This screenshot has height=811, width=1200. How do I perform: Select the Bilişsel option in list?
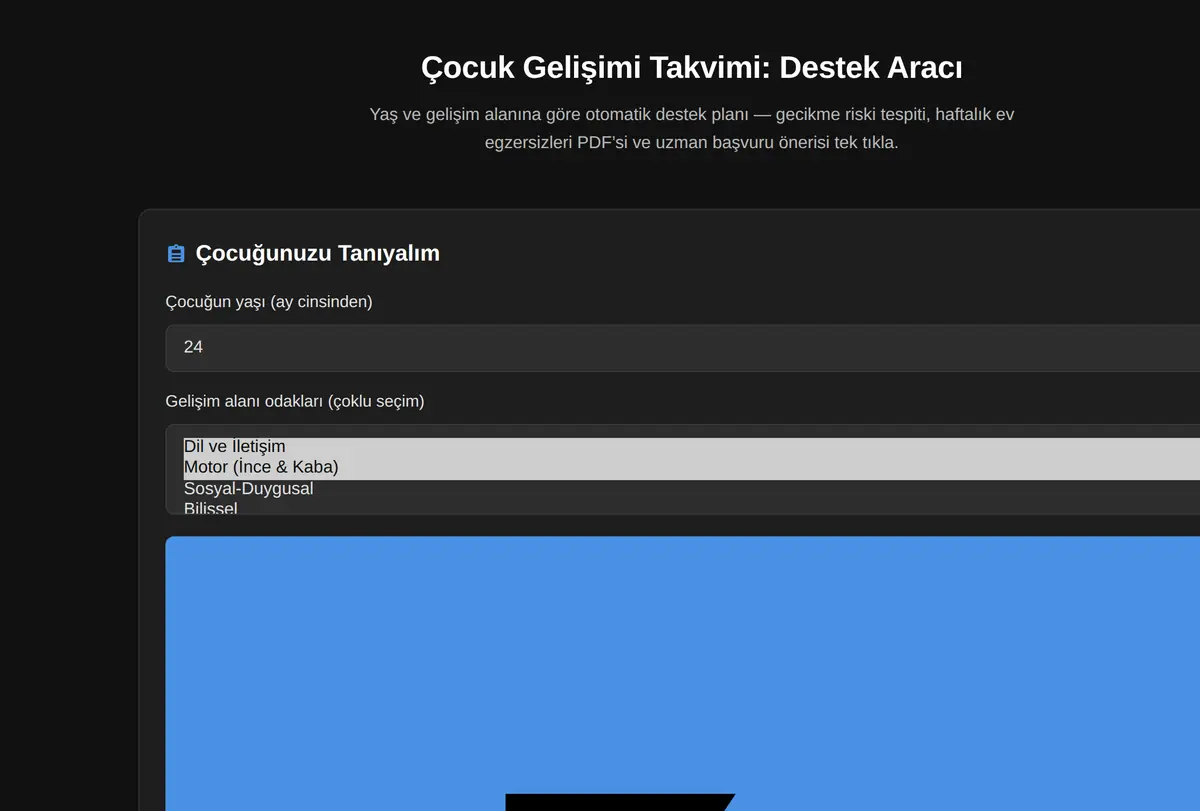[692, 507]
